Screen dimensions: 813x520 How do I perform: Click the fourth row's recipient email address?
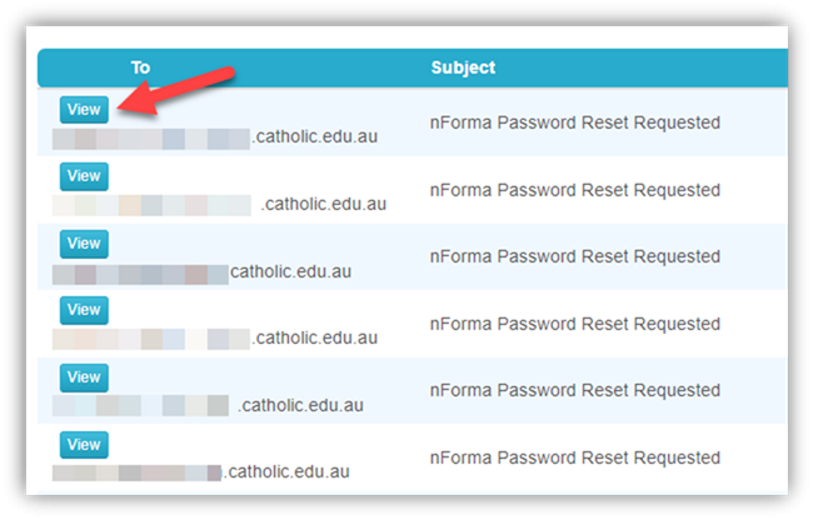click(x=215, y=338)
